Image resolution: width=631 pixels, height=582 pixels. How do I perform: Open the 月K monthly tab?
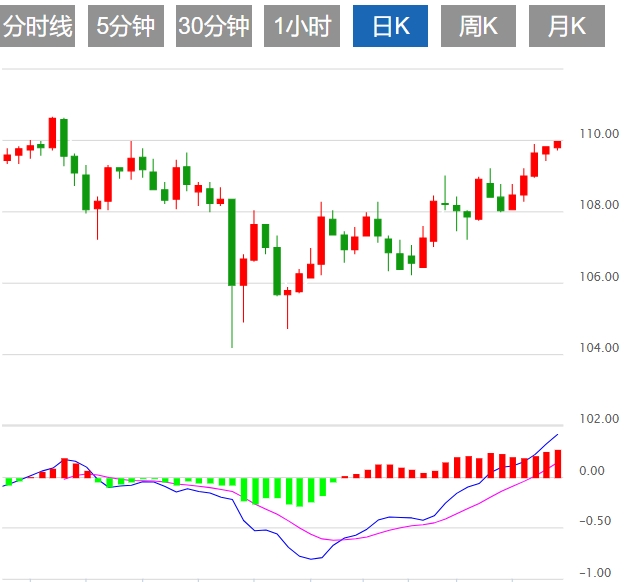[x=567, y=26]
